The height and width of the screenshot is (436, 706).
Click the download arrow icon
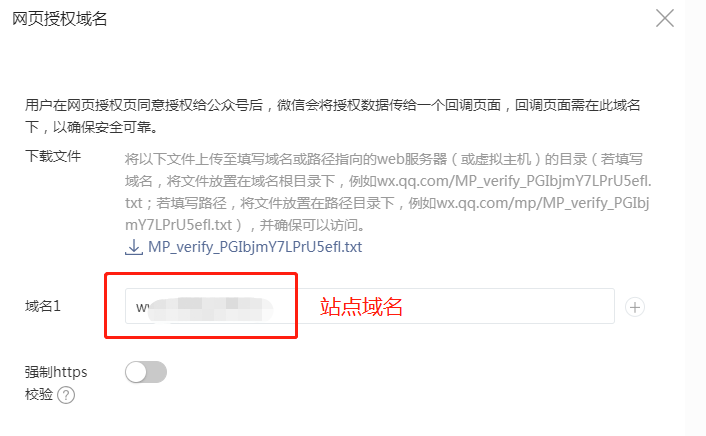point(134,247)
